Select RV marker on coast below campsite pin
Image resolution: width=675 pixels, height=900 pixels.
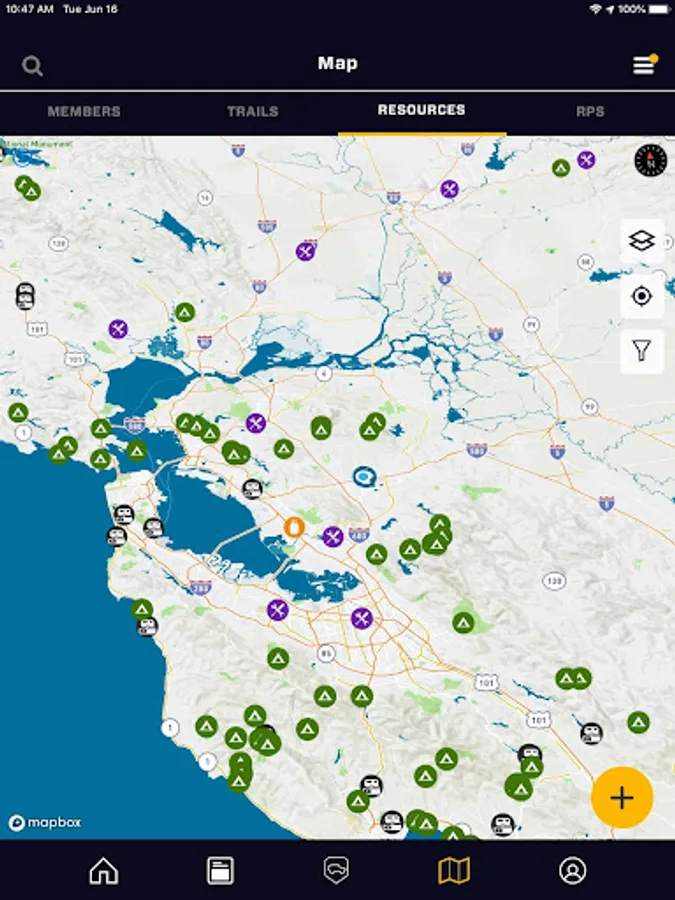tap(147, 626)
